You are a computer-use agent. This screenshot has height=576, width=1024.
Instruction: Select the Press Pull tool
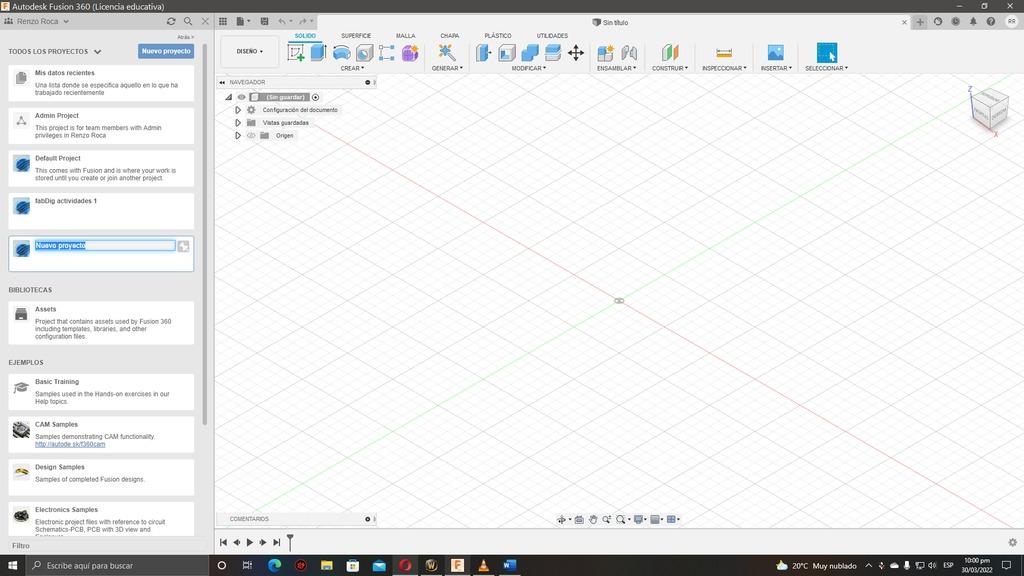coord(484,53)
